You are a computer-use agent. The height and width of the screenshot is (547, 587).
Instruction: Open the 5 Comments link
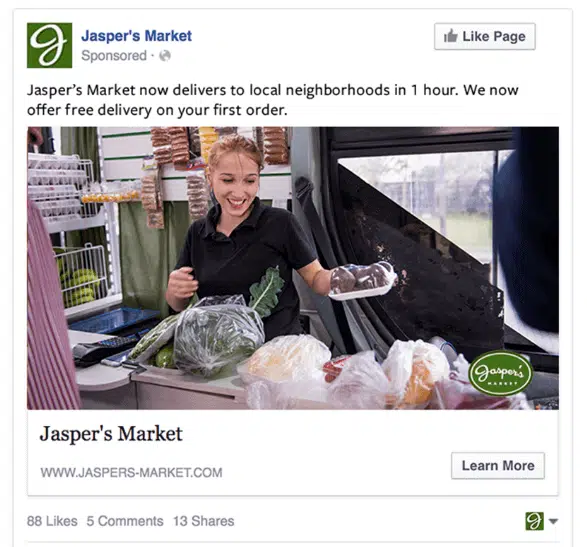pyautogui.click(x=125, y=521)
